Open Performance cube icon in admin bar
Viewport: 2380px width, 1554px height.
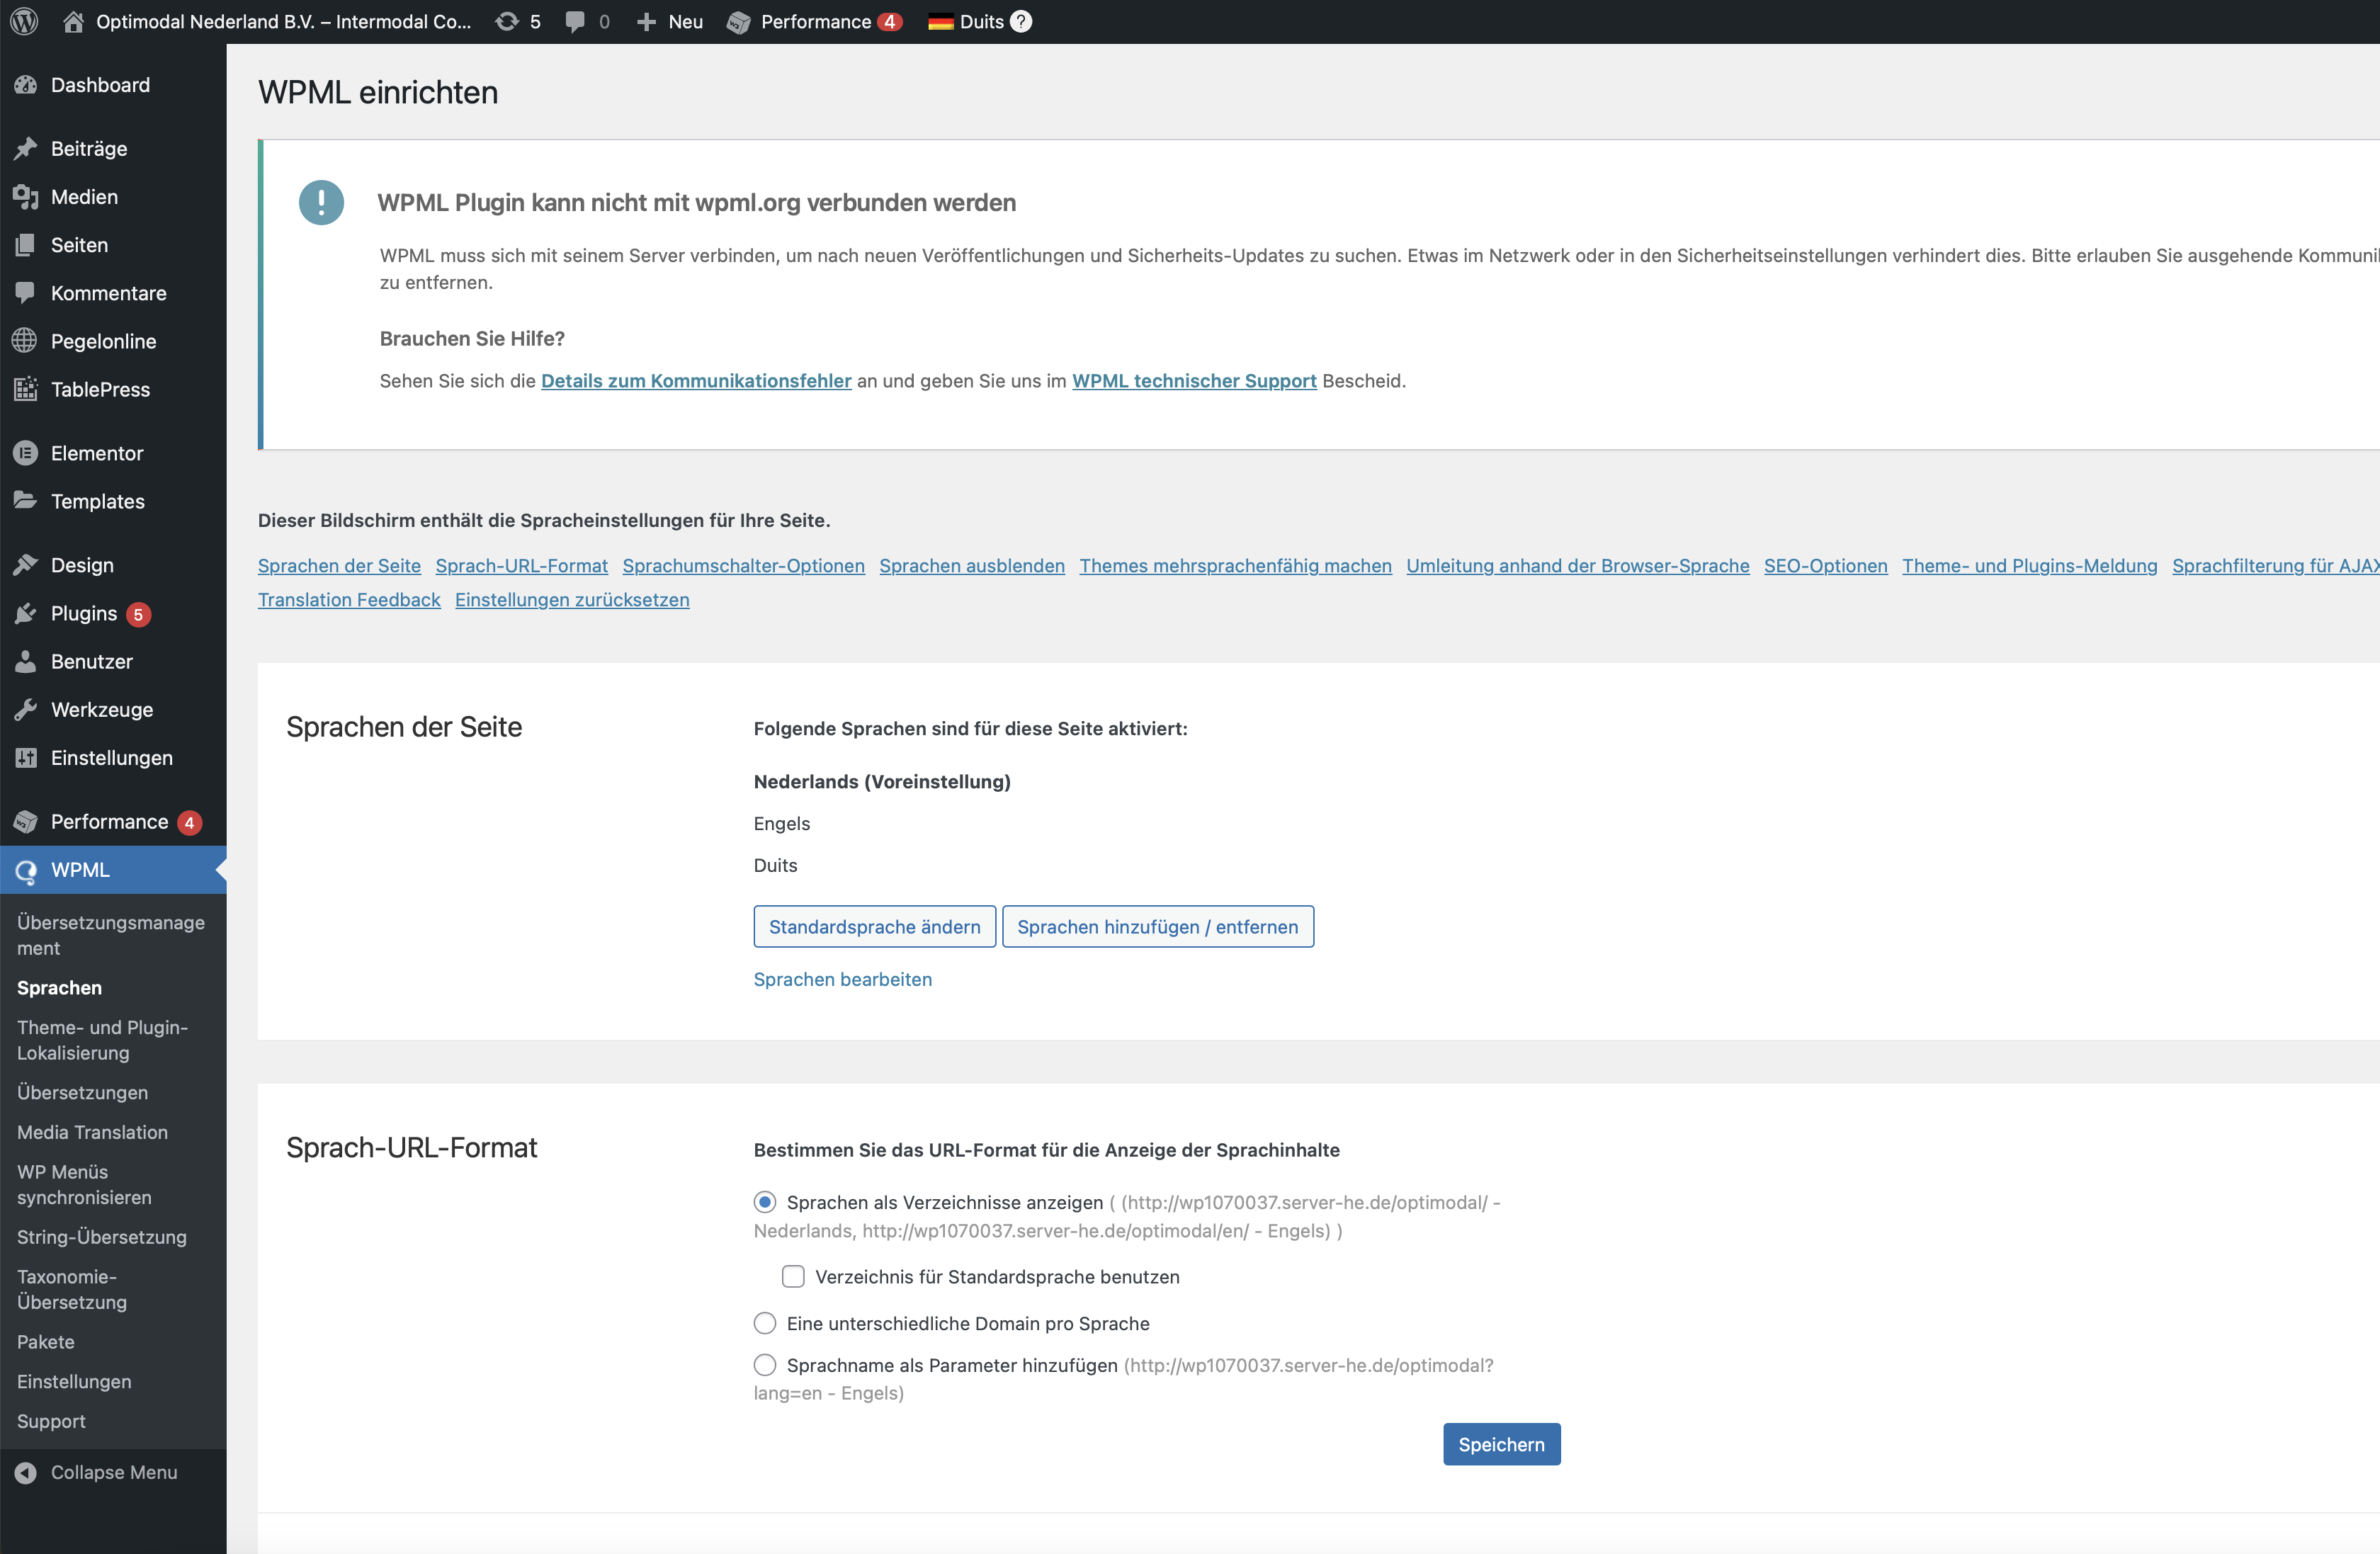(738, 21)
